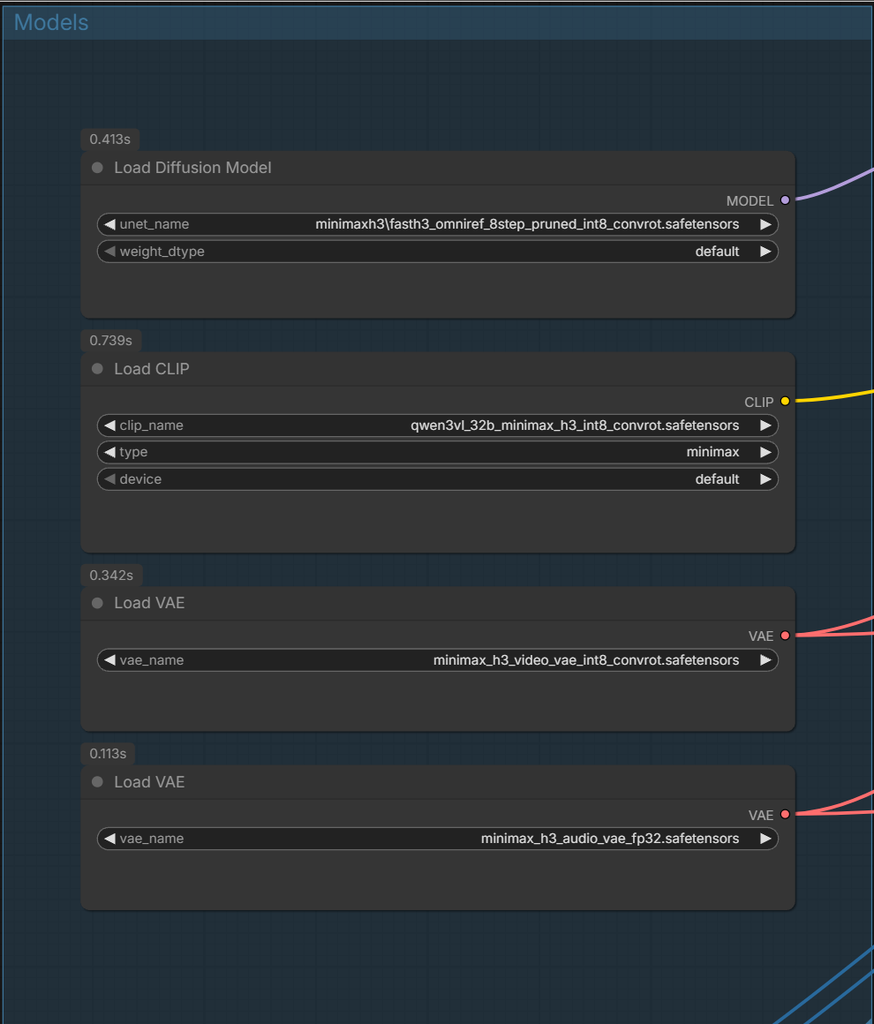
Task: Select the Load CLIP node title
Action: coord(152,369)
